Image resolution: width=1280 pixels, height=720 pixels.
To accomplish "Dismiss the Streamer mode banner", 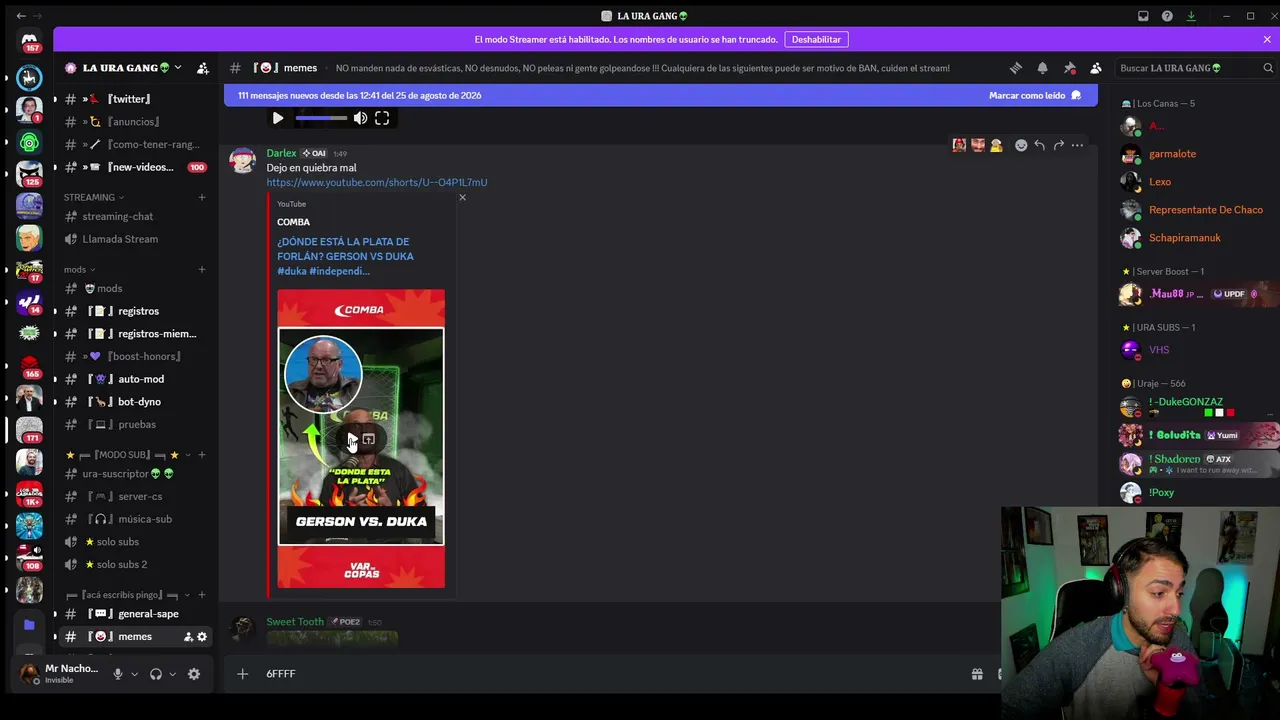I will (1267, 39).
